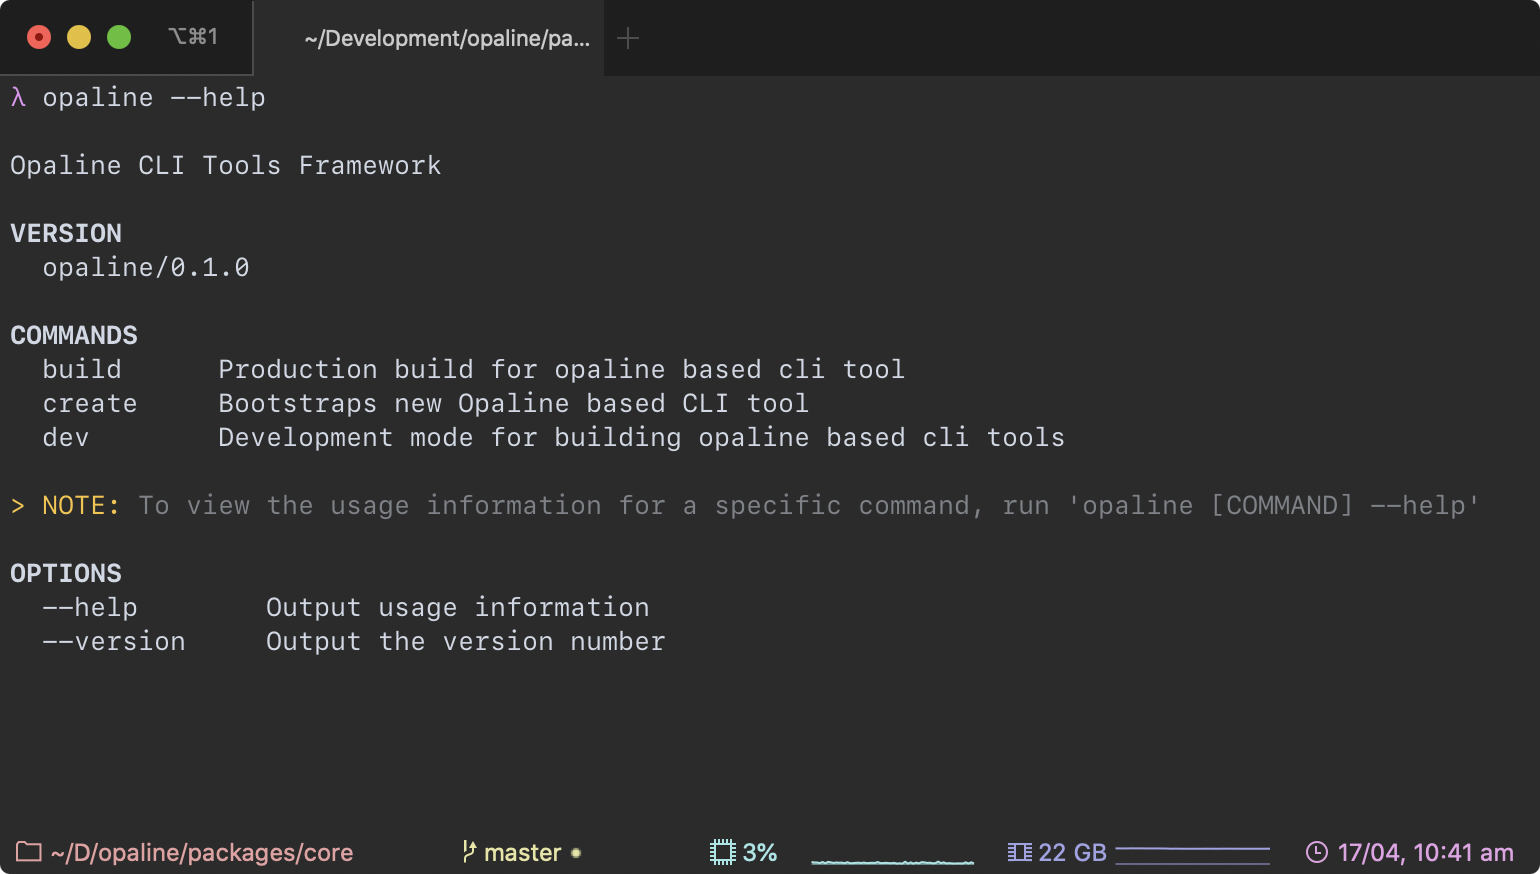Click 'Output the version number' description
This screenshot has width=1540, height=874.
466,641
